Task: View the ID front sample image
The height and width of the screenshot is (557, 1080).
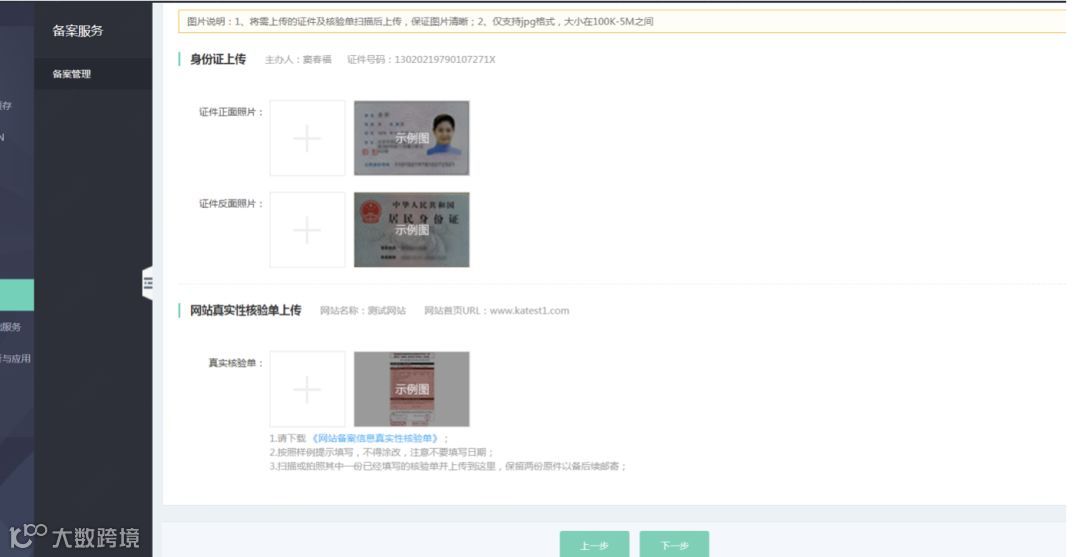Action: [411, 138]
